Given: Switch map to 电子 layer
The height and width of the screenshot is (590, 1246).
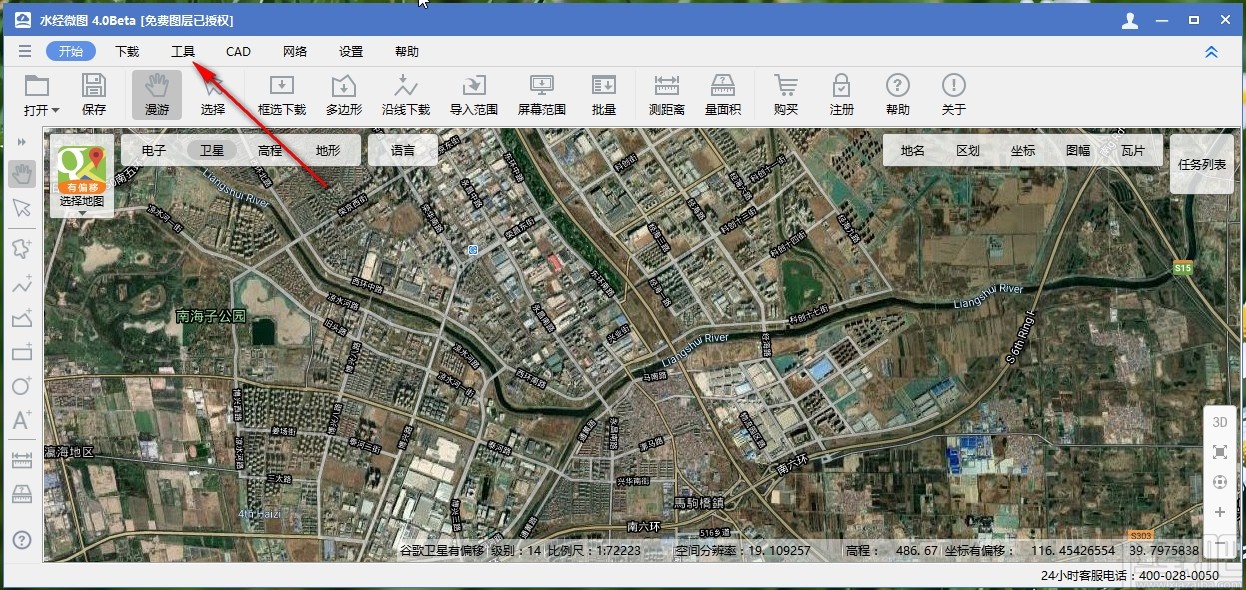Looking at the screenshot, I should 154,151.
